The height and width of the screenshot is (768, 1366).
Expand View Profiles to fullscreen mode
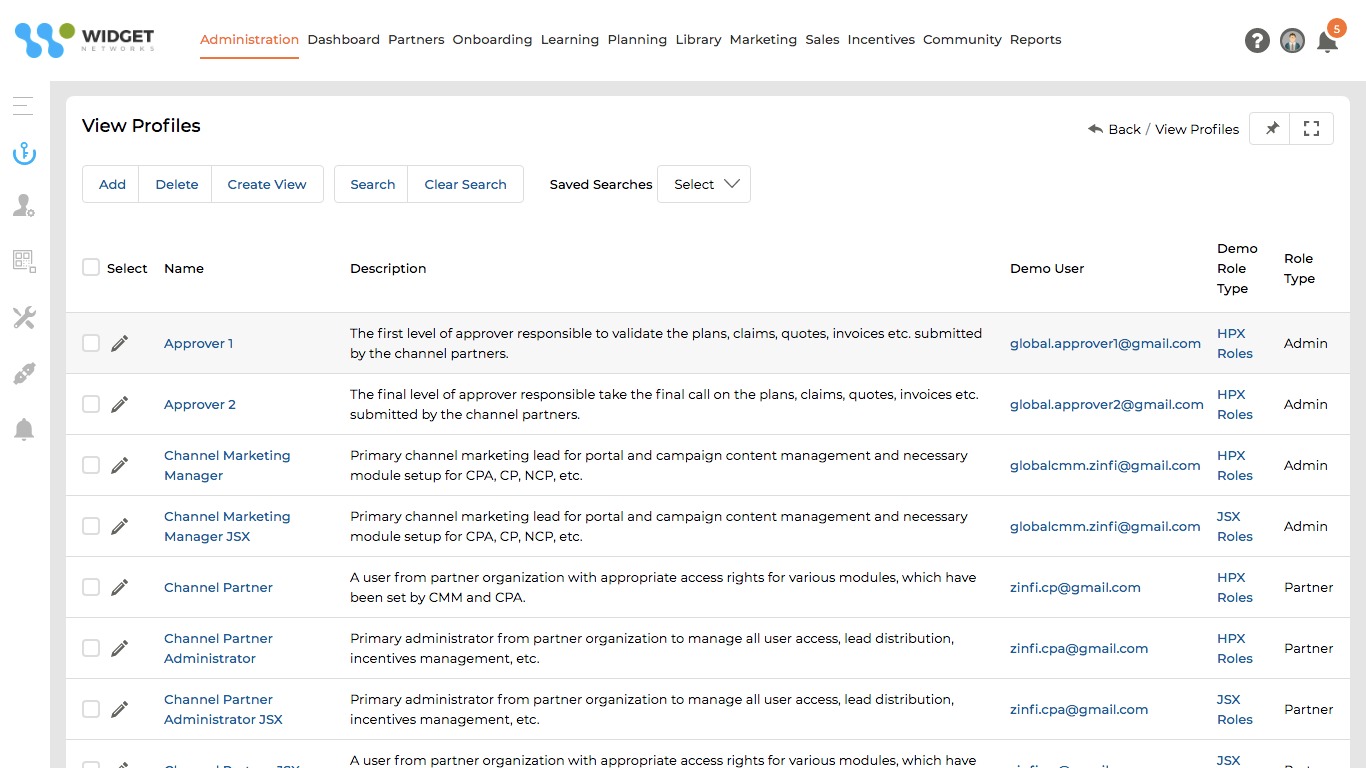tap(1311, 128)
